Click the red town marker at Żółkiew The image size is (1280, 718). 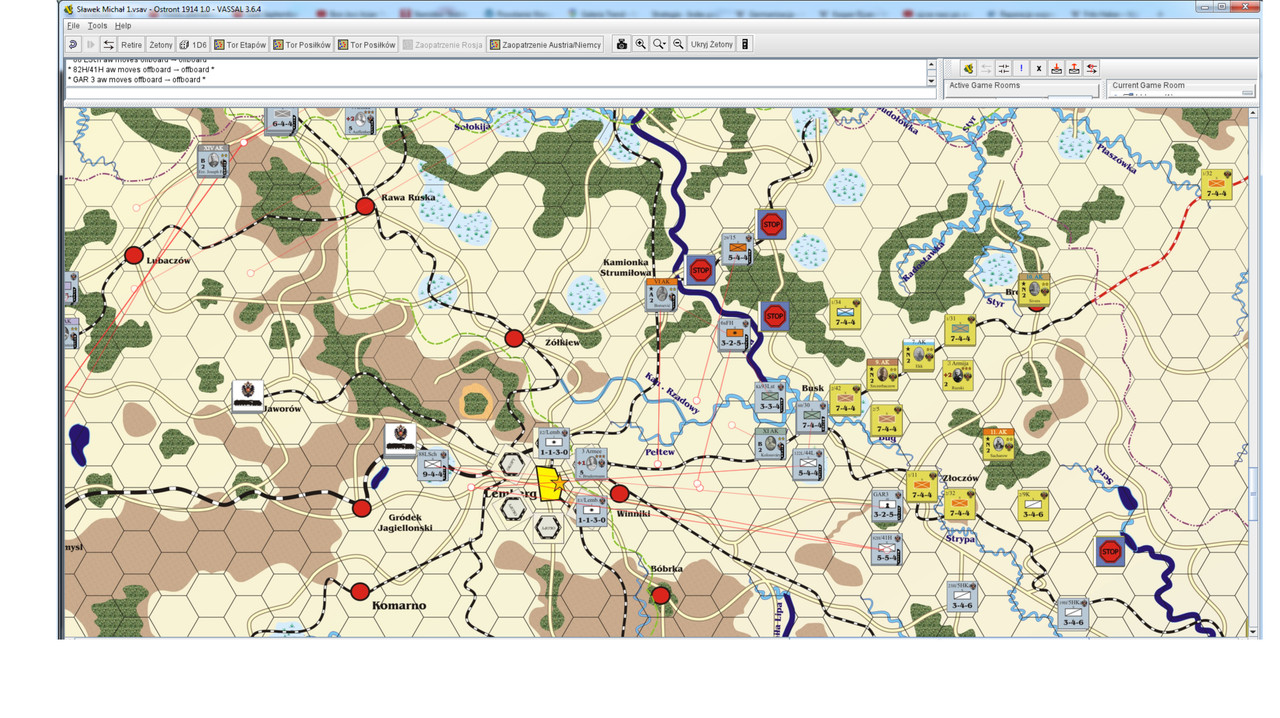tap(514, 339)
